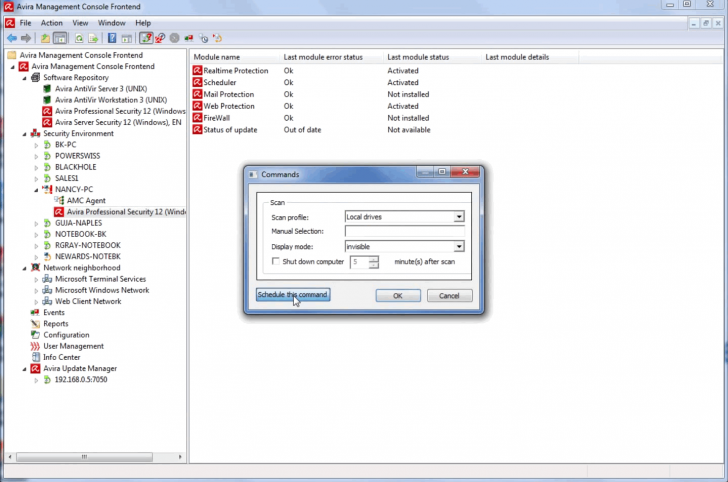This screenshot has height=482, width=728.
Task: Click the Last module details column header
Action: [x=531, y=57]
